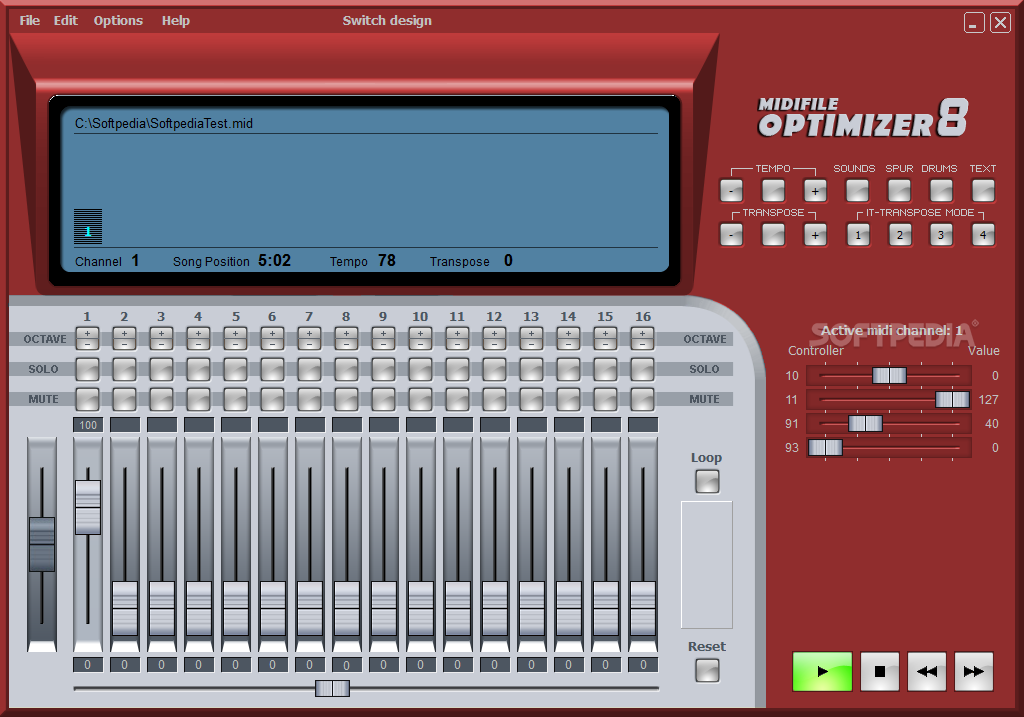Click the horizontal song position slider handle
This screenshot has width=1024, height=717.
coord(332,688)
